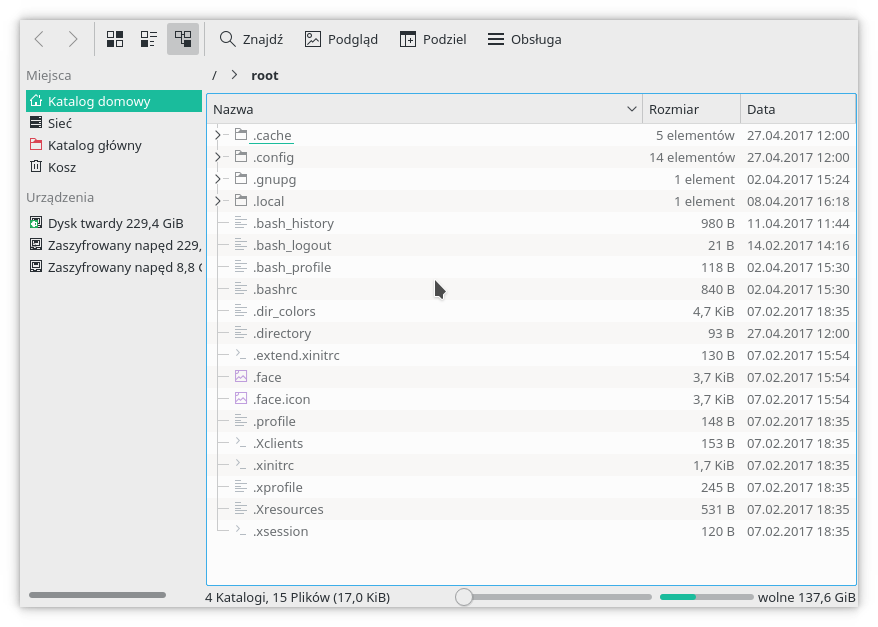
Task: Click the free disk space bar
Action: pyautogui.click(x=707, y=597)
